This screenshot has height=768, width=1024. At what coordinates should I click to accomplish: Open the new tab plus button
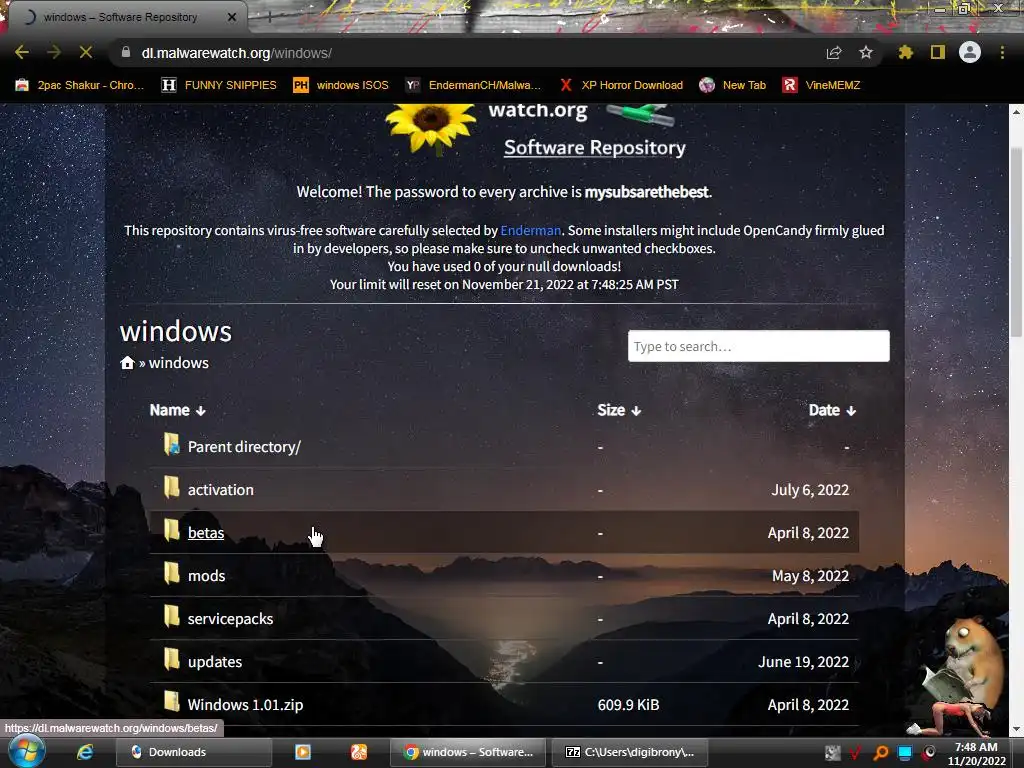[x=269, y=18]
